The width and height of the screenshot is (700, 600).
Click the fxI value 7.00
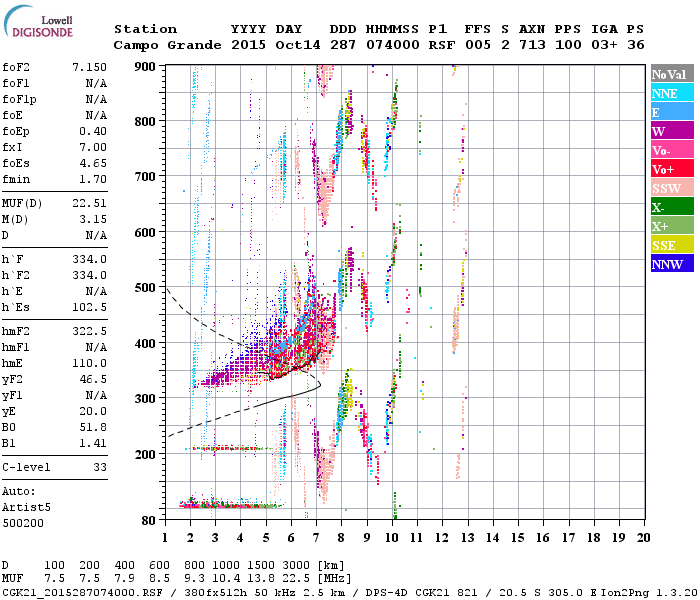pos(93,147)
